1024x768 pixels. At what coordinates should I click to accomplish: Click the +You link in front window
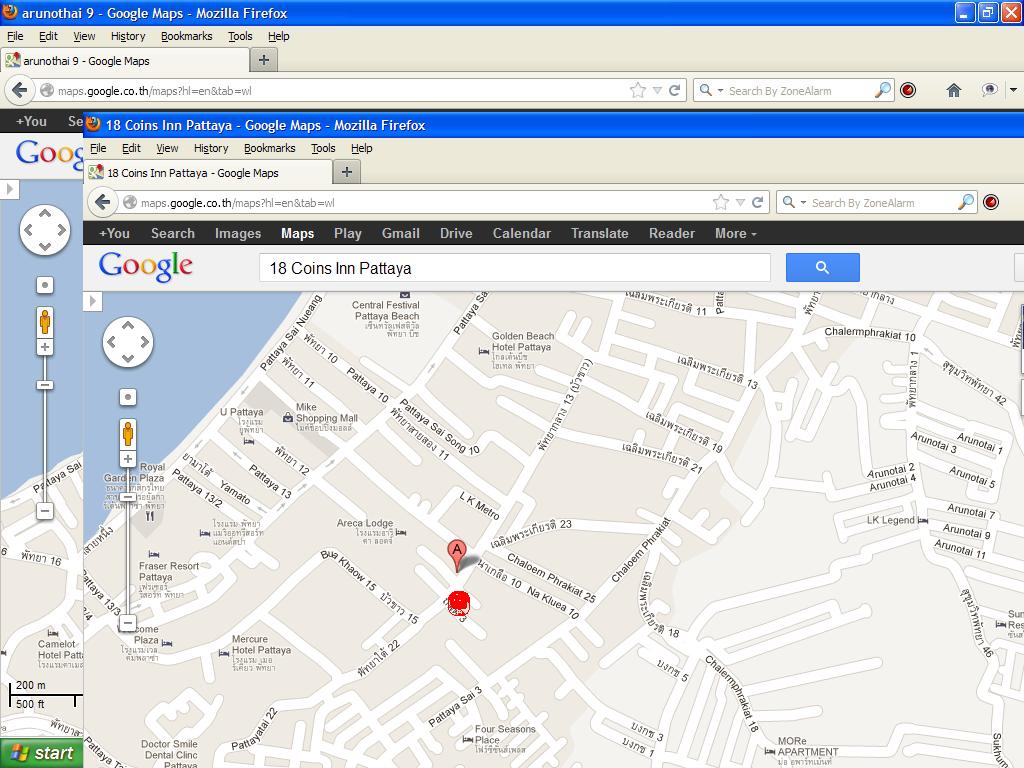click(x=114, y=233)
